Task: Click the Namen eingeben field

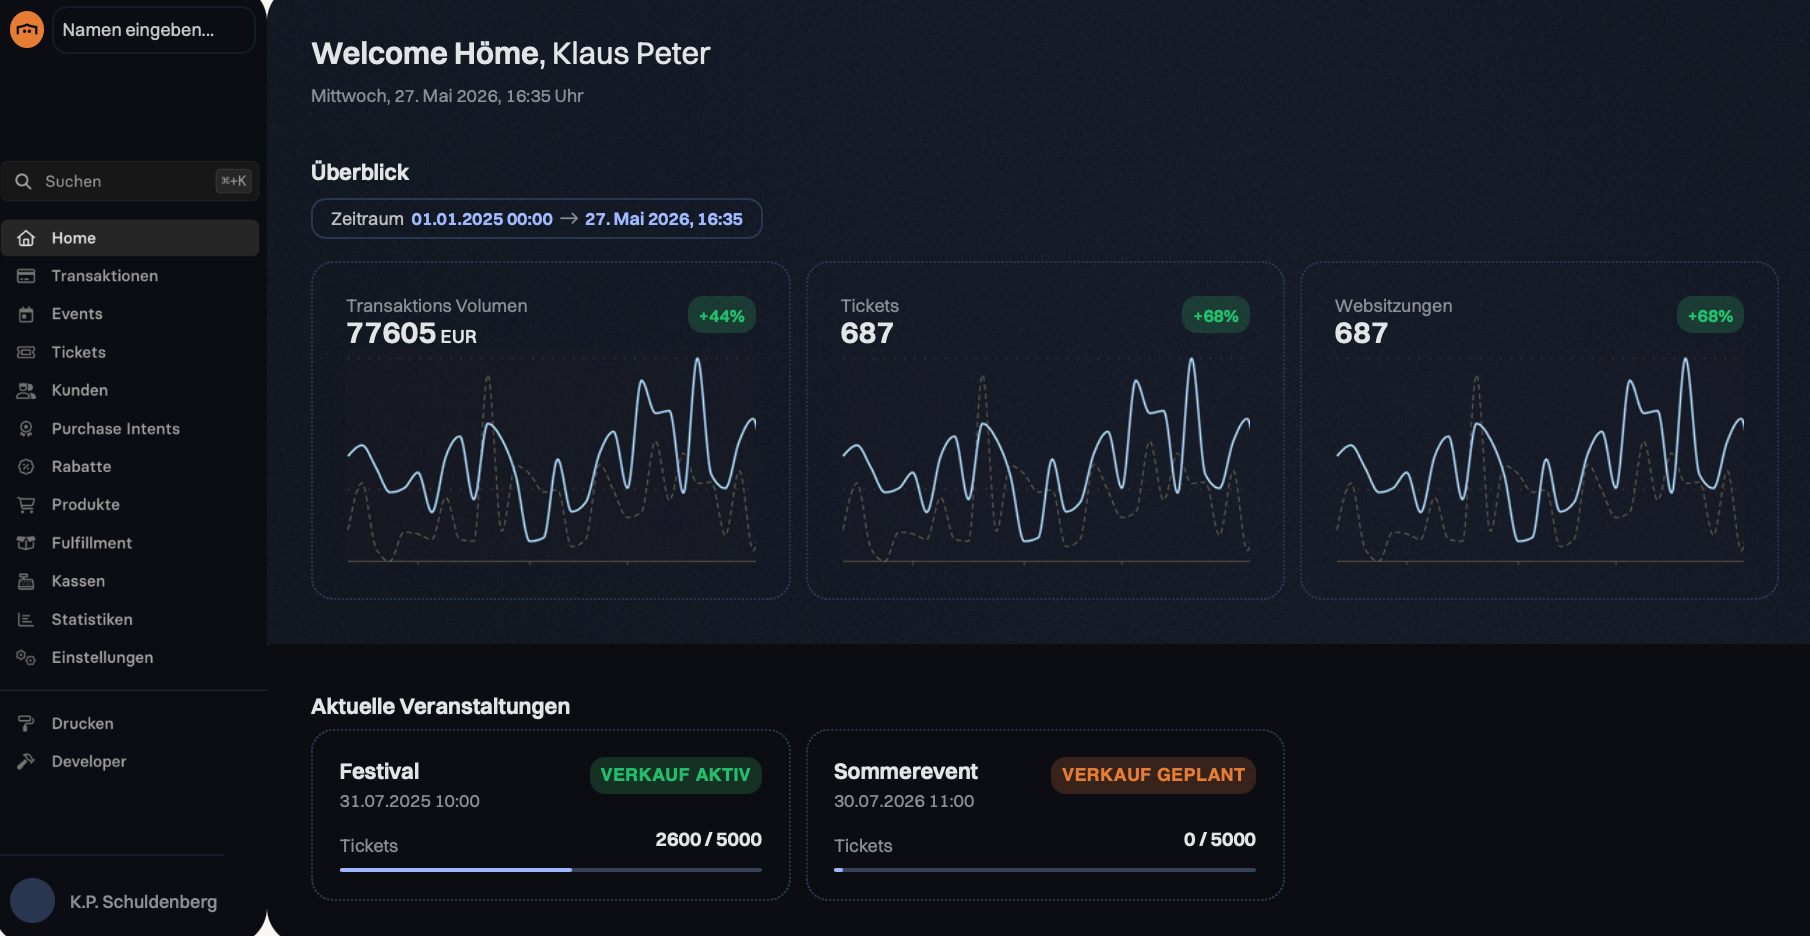Action: click(154, 30)
